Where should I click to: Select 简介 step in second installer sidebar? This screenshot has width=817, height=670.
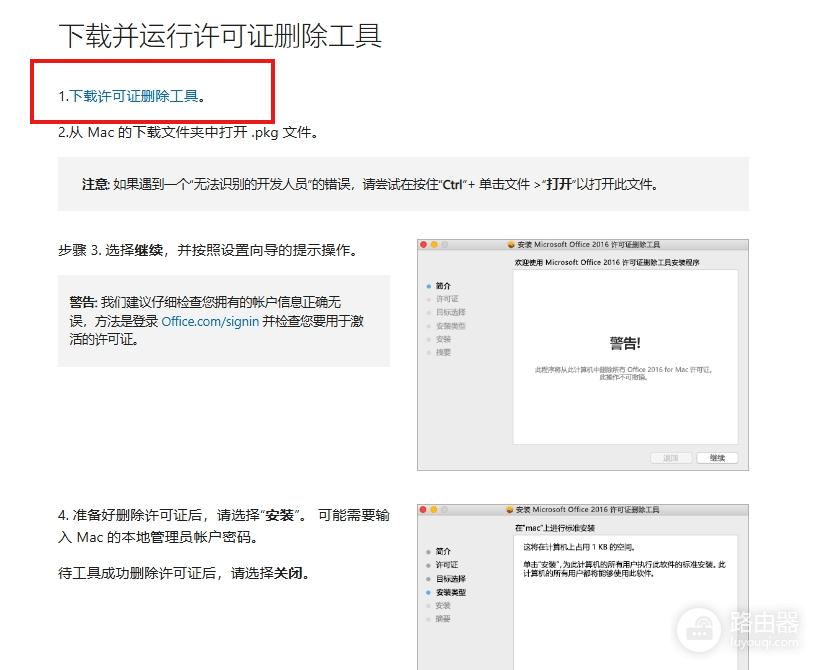point(443,551)
